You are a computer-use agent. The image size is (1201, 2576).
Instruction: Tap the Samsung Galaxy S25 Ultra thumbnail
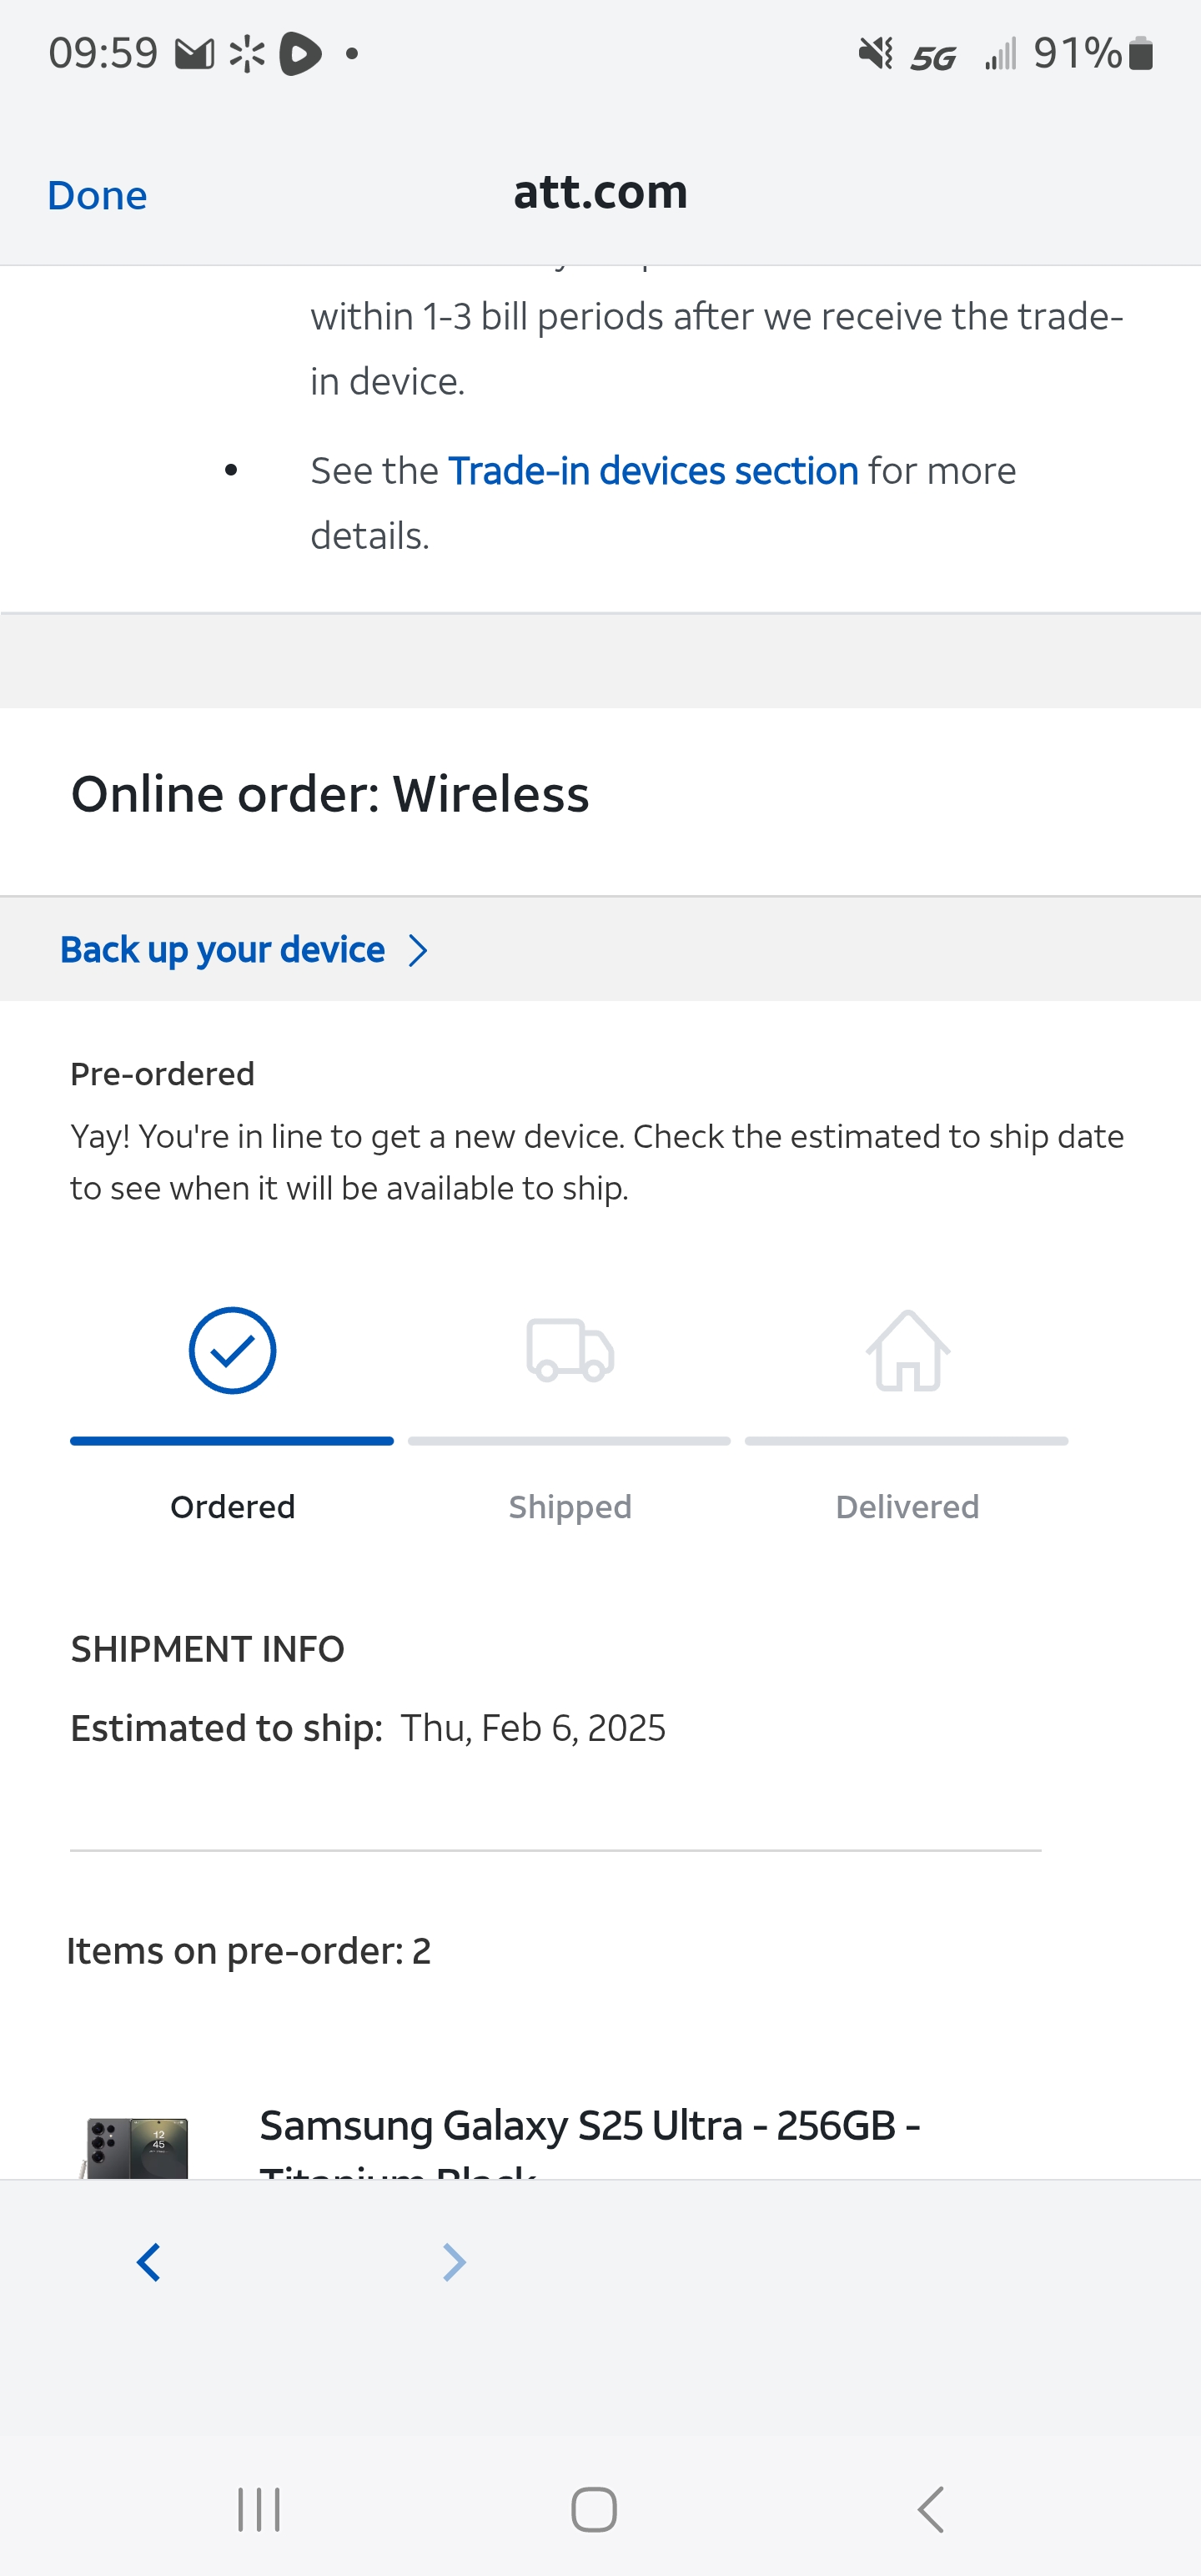137,2147
